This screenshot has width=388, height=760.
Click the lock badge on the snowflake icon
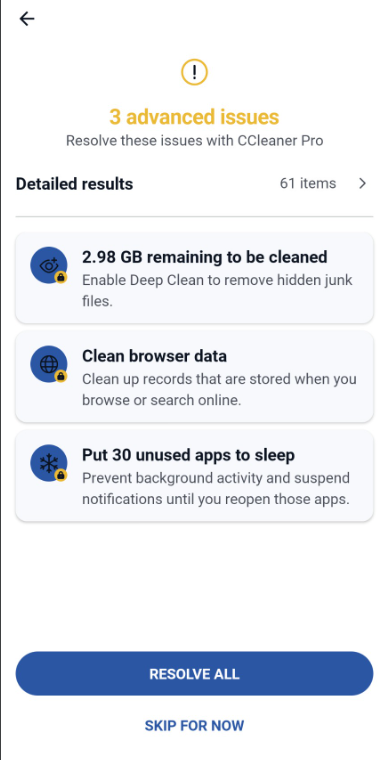(x=61, y=475)
